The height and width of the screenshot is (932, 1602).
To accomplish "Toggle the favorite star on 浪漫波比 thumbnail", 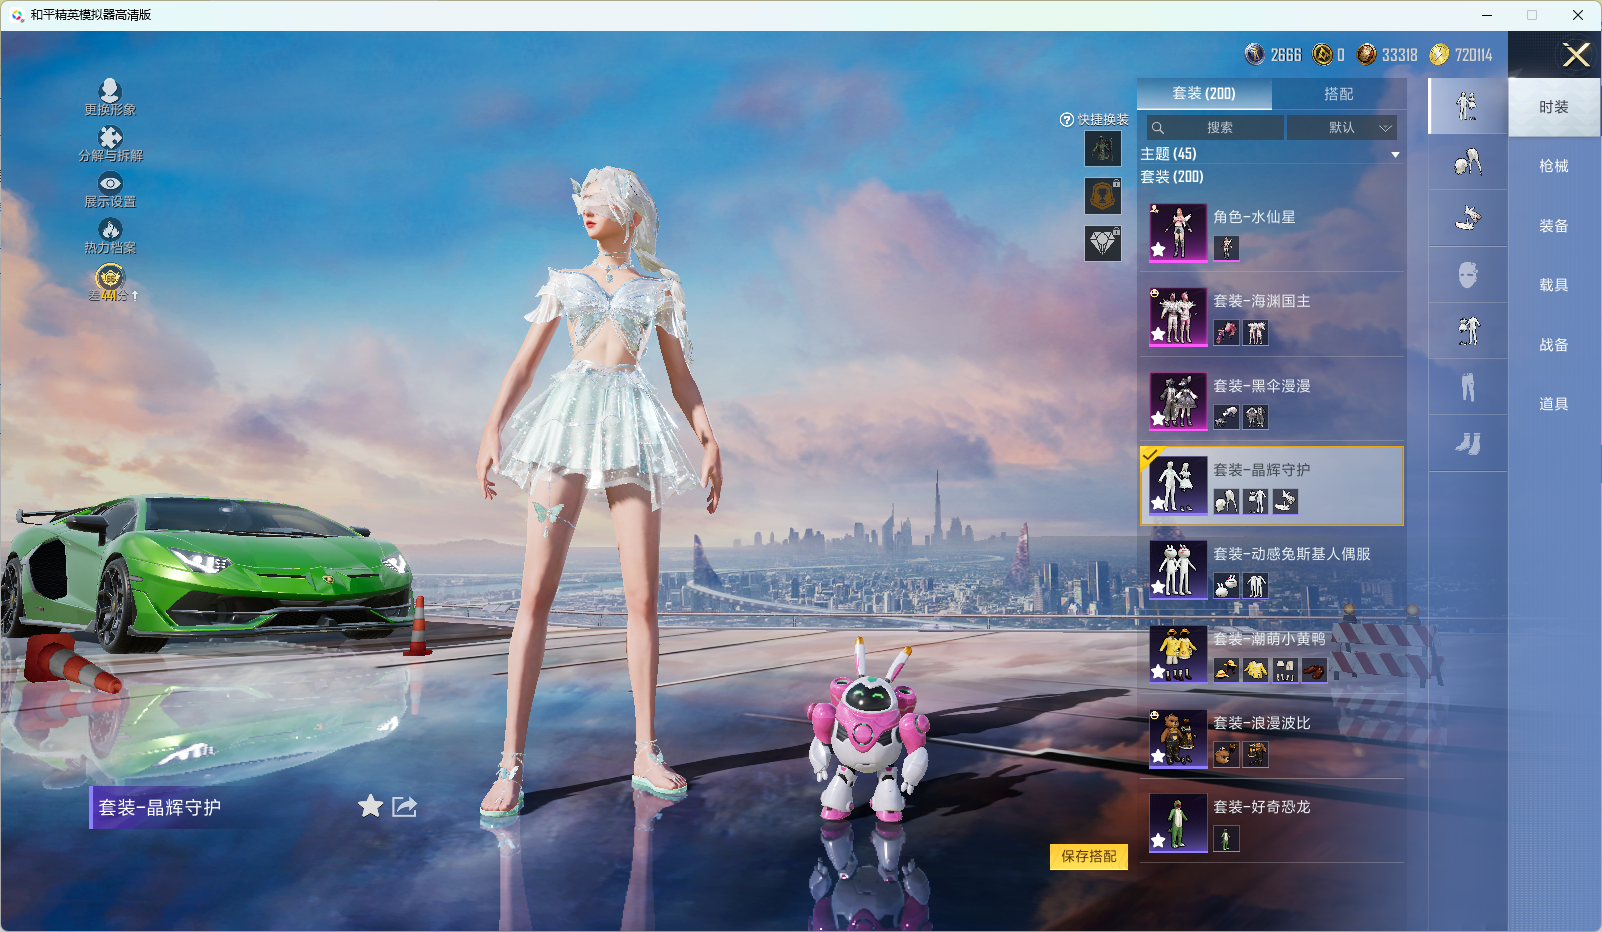I will click(x=1158, y=757).
